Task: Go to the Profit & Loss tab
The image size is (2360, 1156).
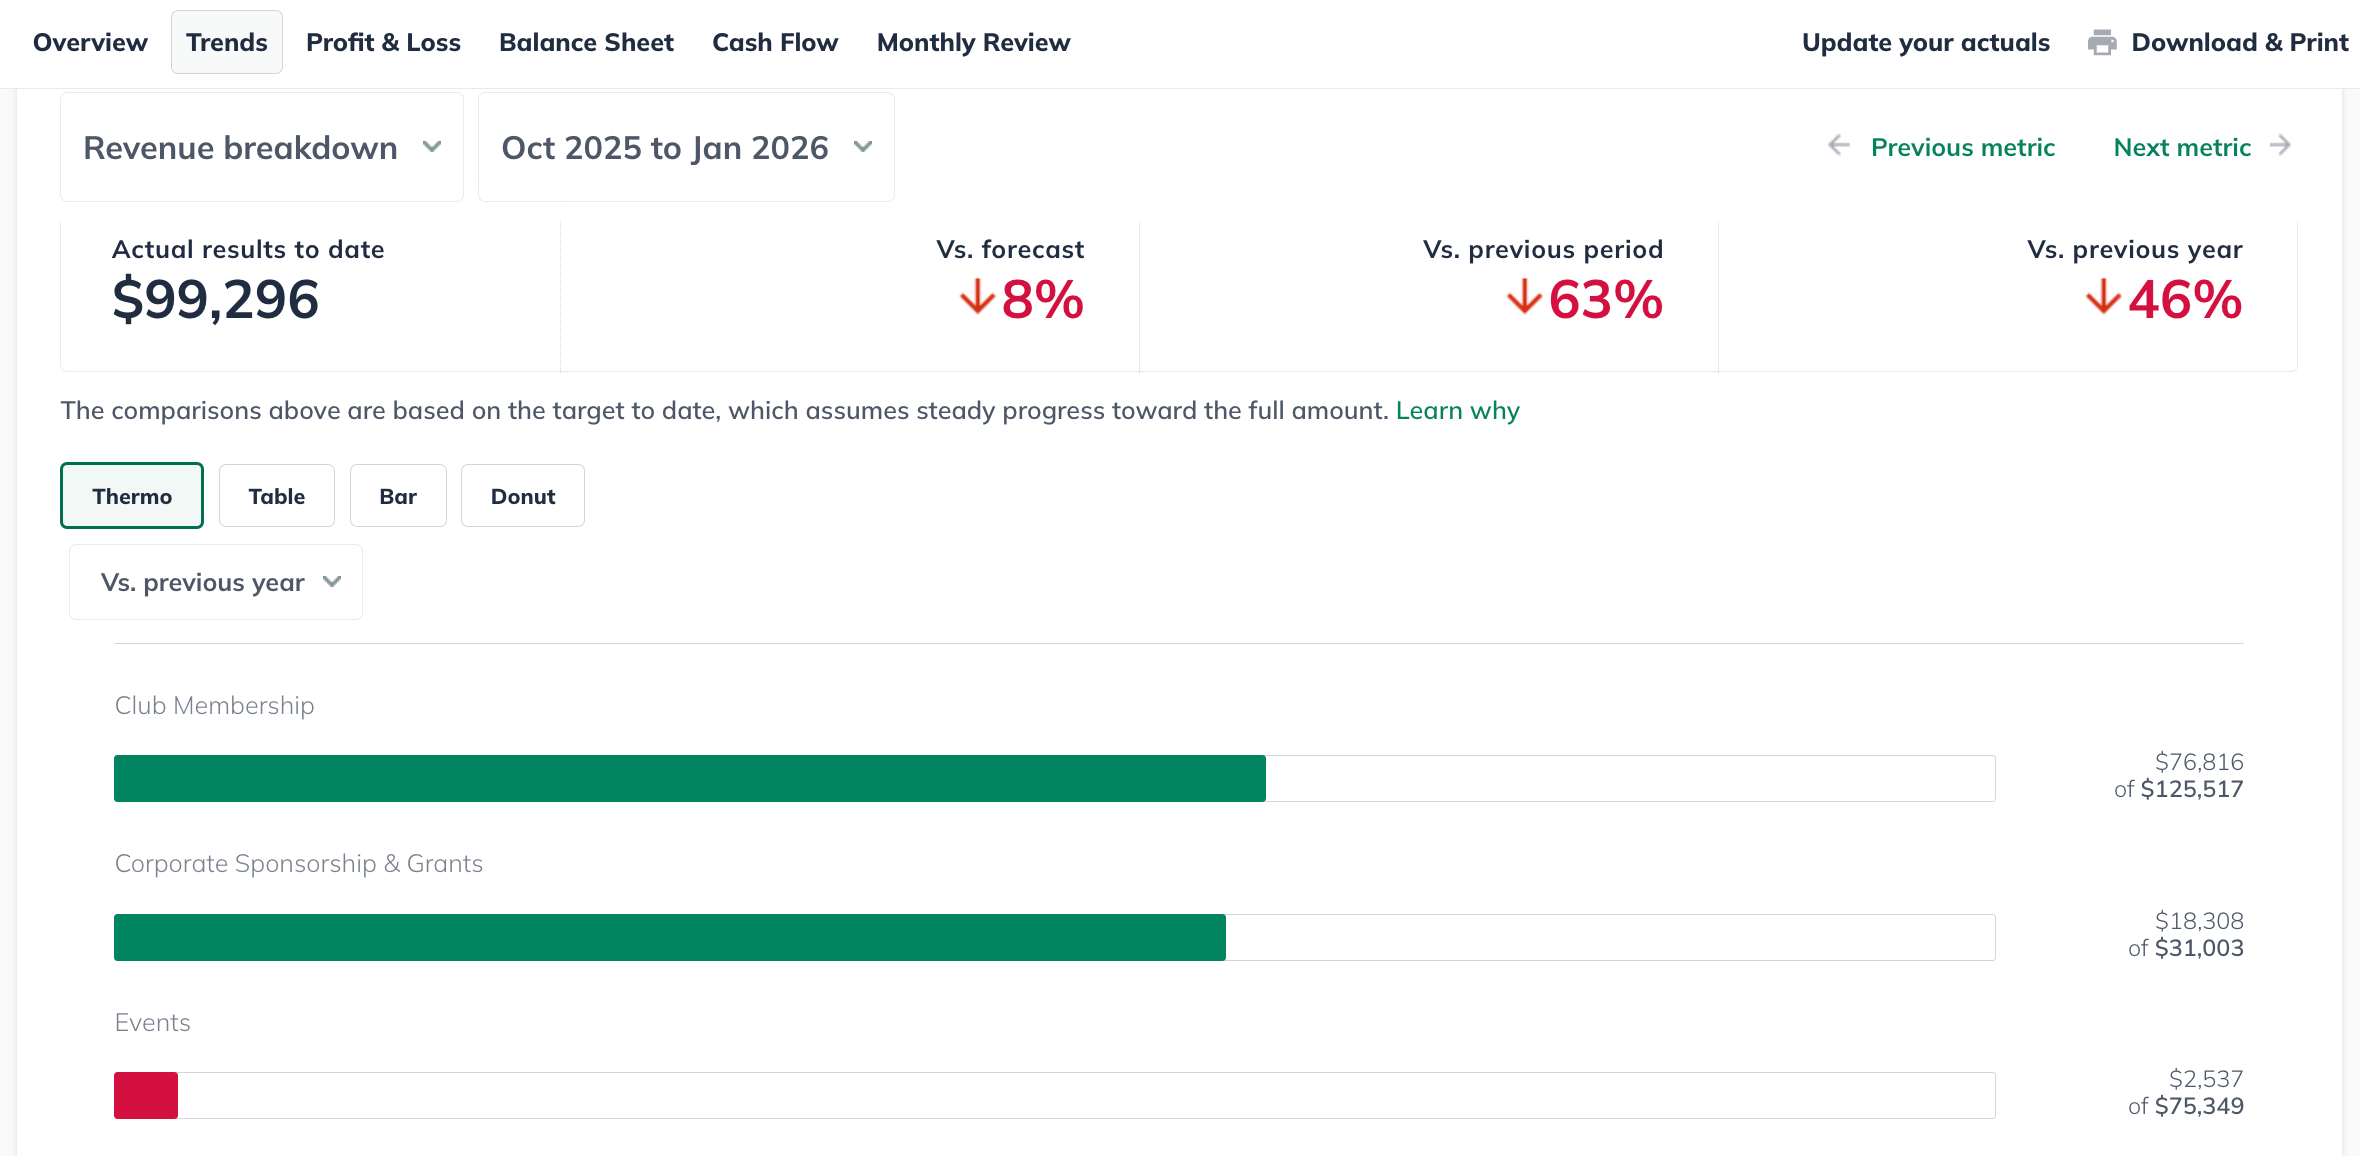Action: pyautogui.click(x=383, y=43)
